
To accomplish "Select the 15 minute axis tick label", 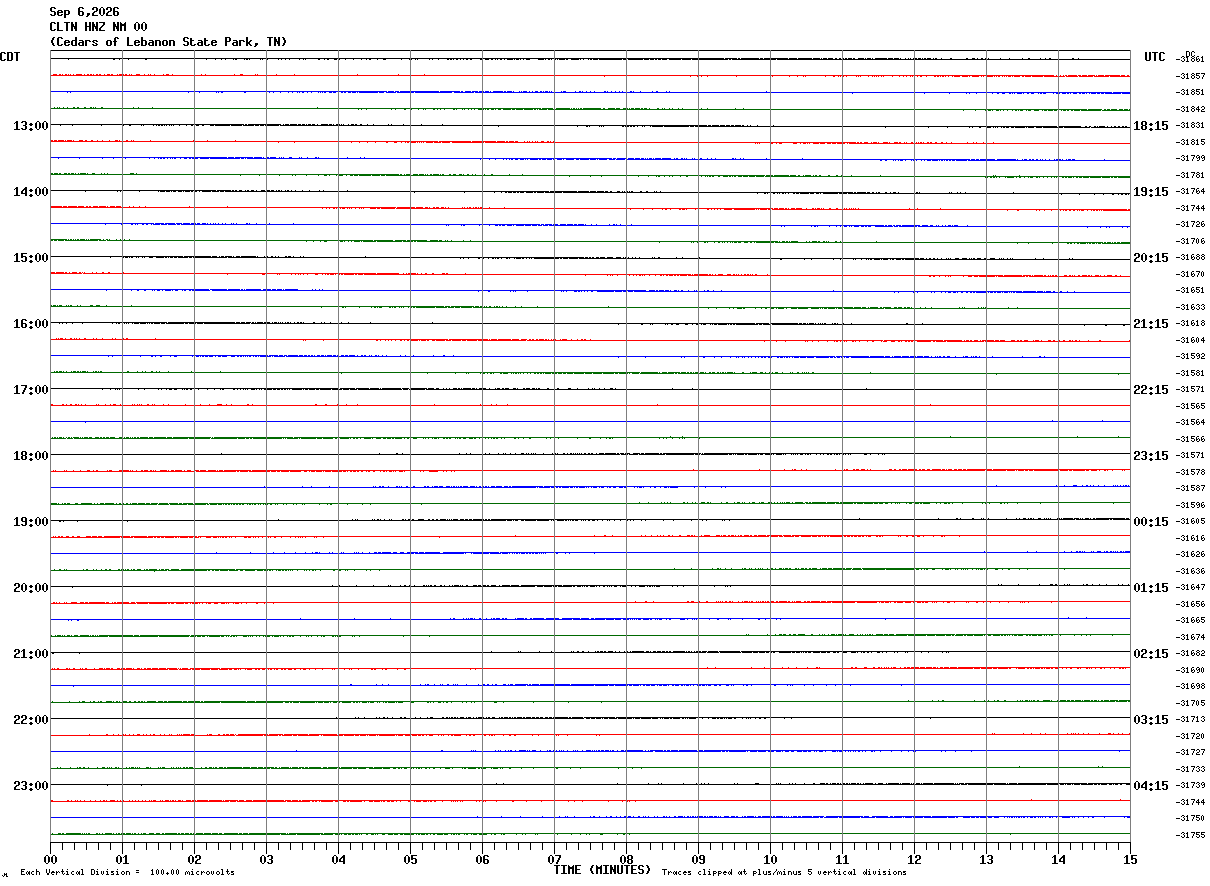I will click(1130, 859).
